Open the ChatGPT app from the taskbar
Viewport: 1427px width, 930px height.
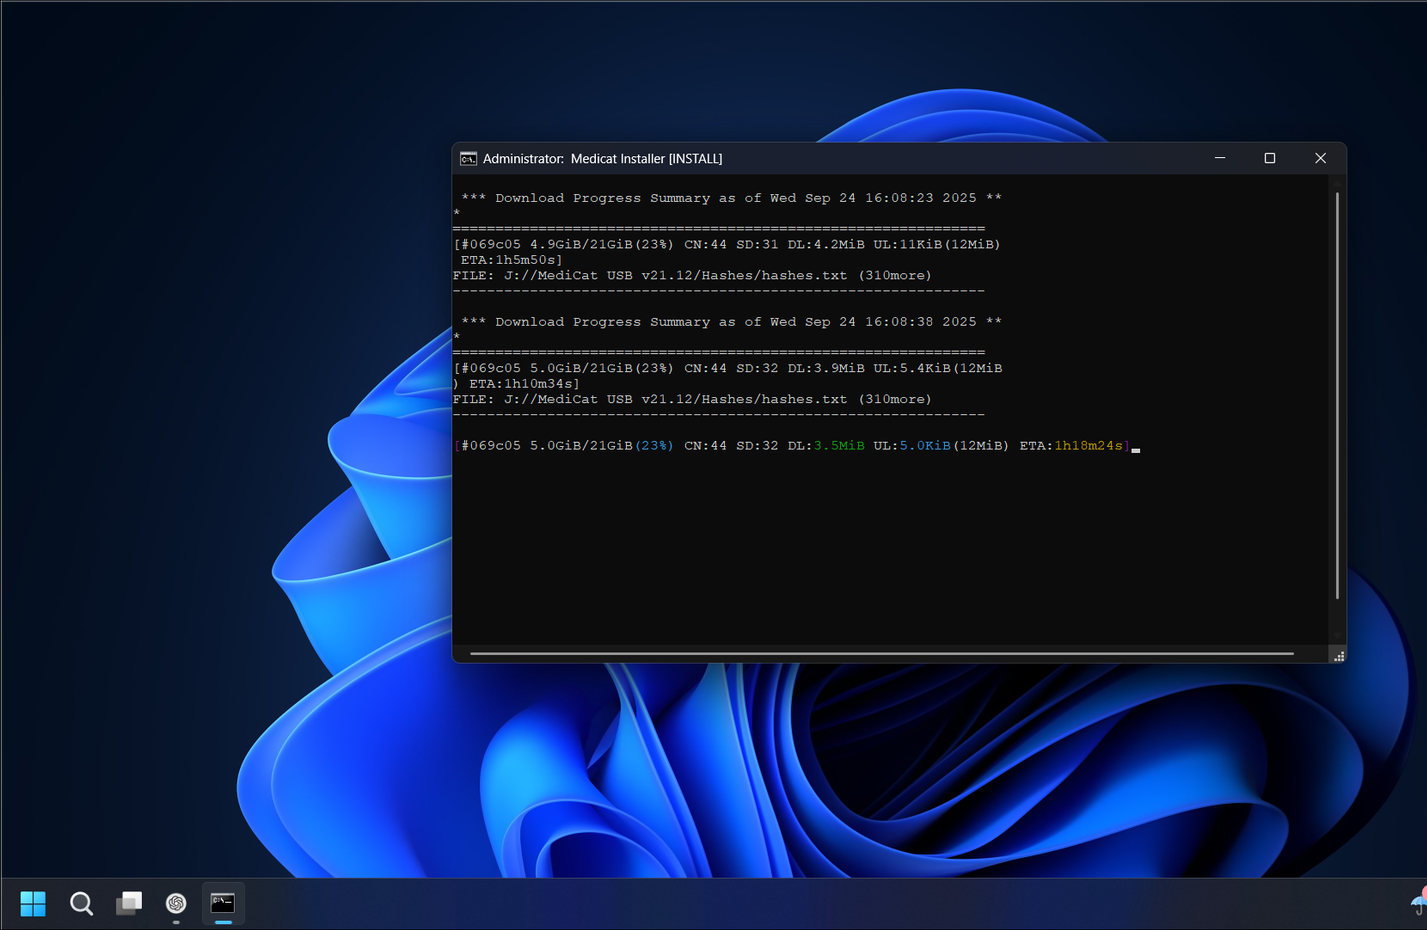click(176, 904)
